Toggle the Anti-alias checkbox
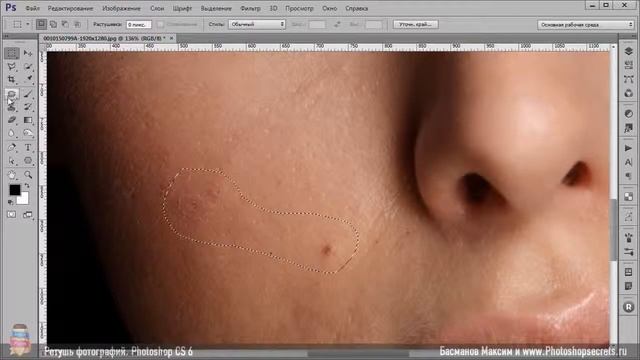This screenshot has height=360, width=640. pos(161,24)
